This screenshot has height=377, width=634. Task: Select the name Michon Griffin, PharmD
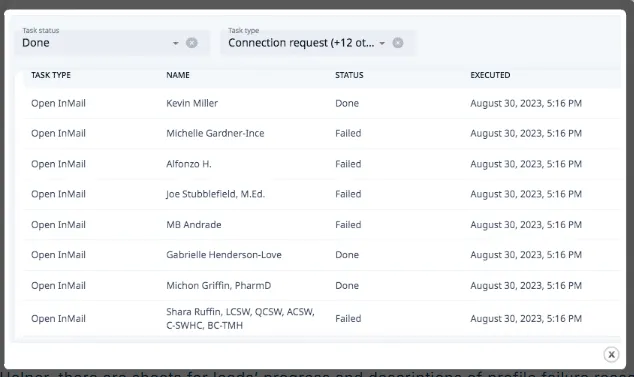(x=219, y=286)
